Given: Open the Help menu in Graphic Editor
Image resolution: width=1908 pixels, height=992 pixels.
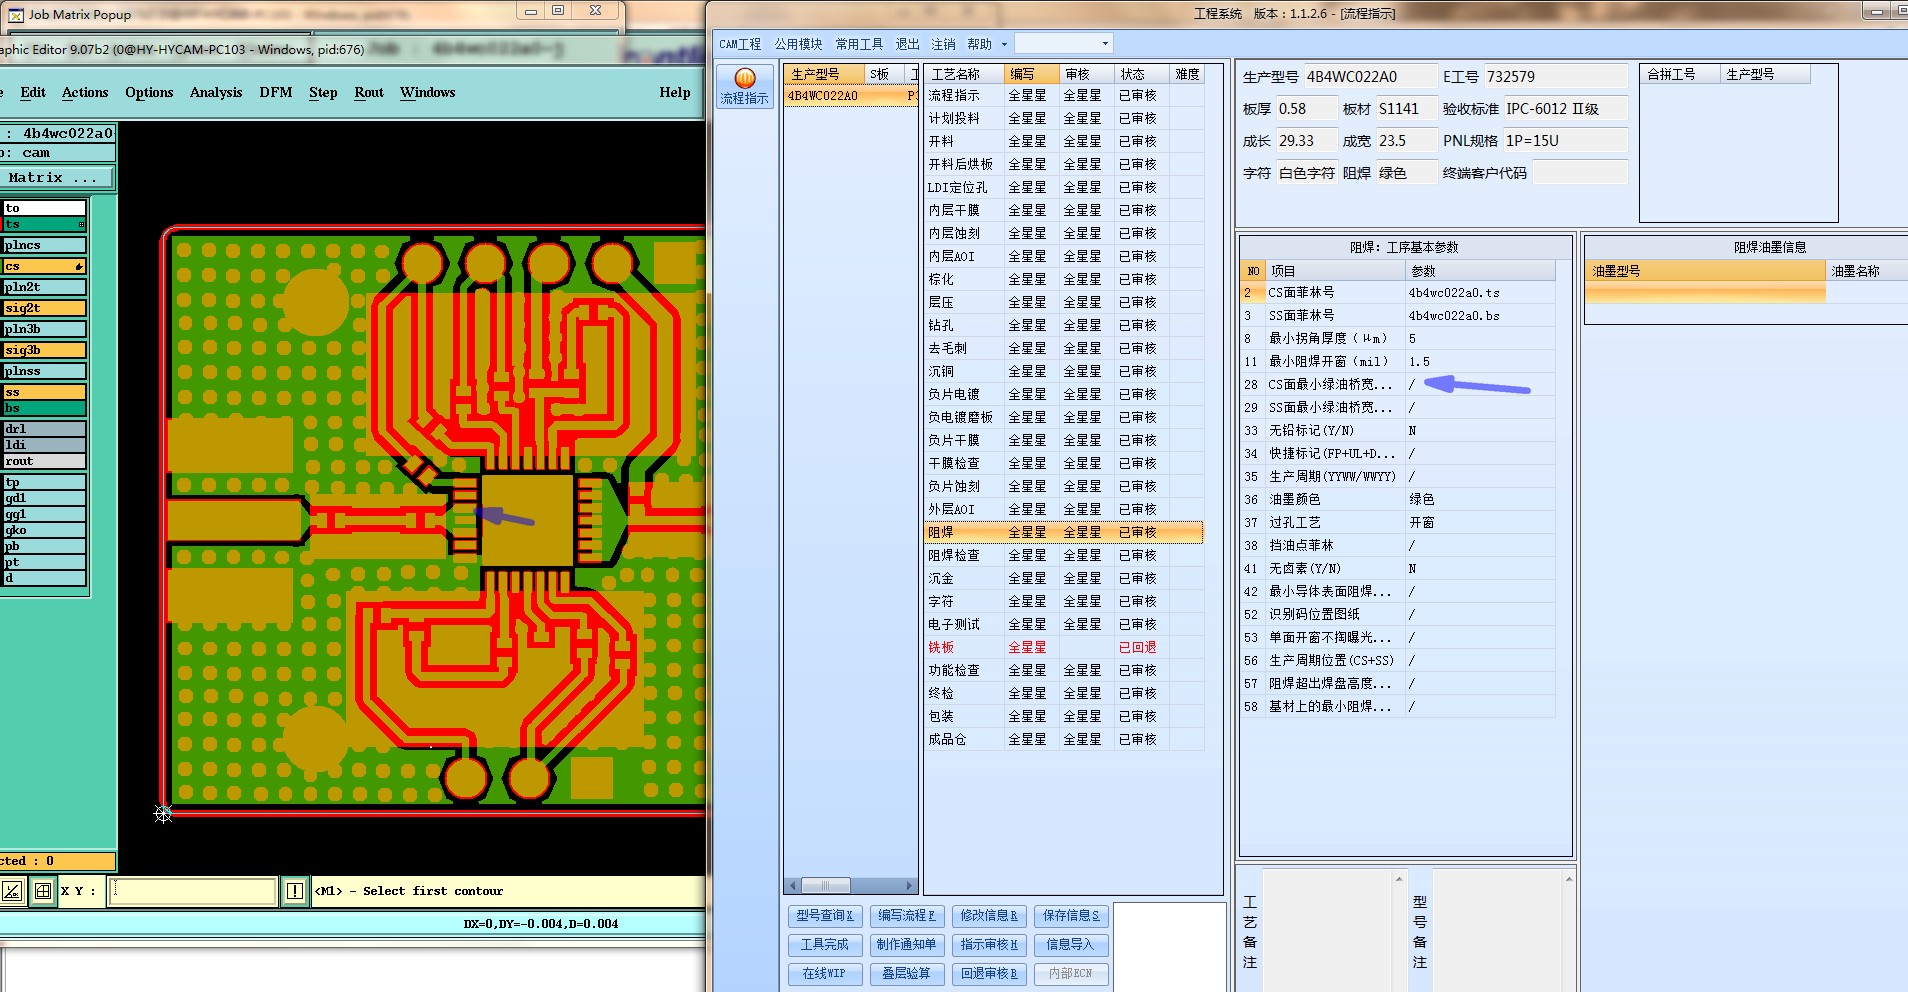Looking at the screenshot, I should pyautogui.click(x=675, y=92).
